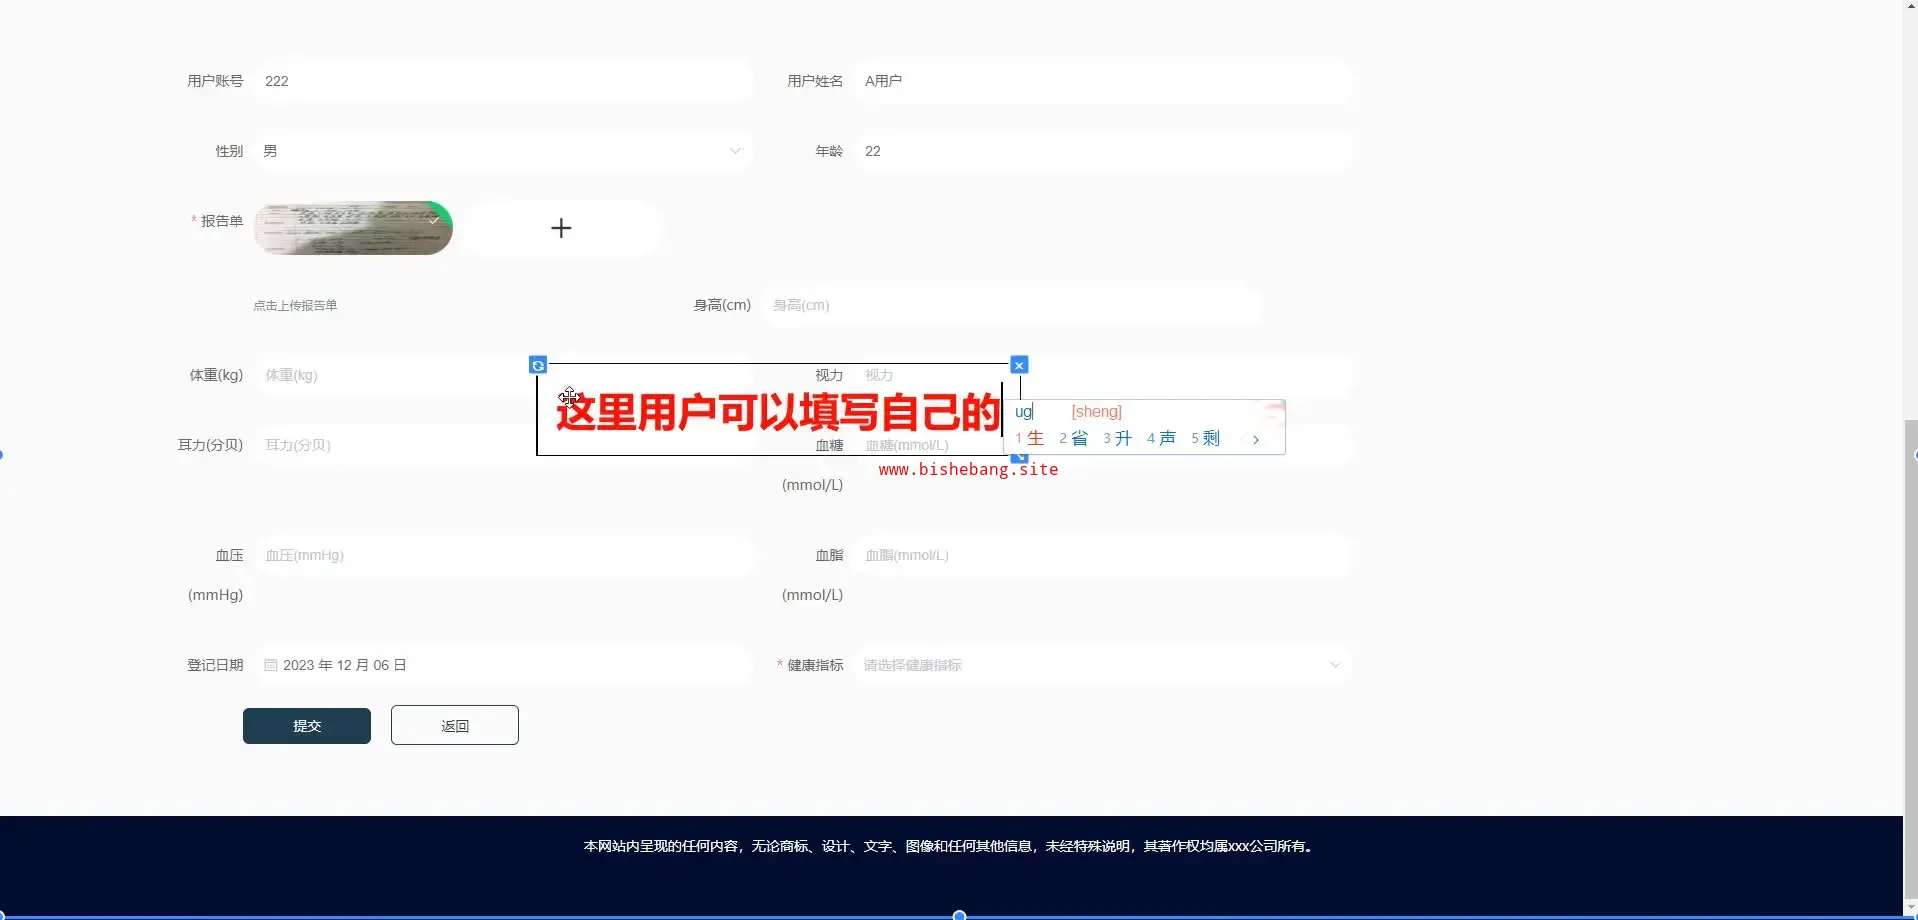Click the red annotation text 这里用户可以填写自己的

pos(778,412)
